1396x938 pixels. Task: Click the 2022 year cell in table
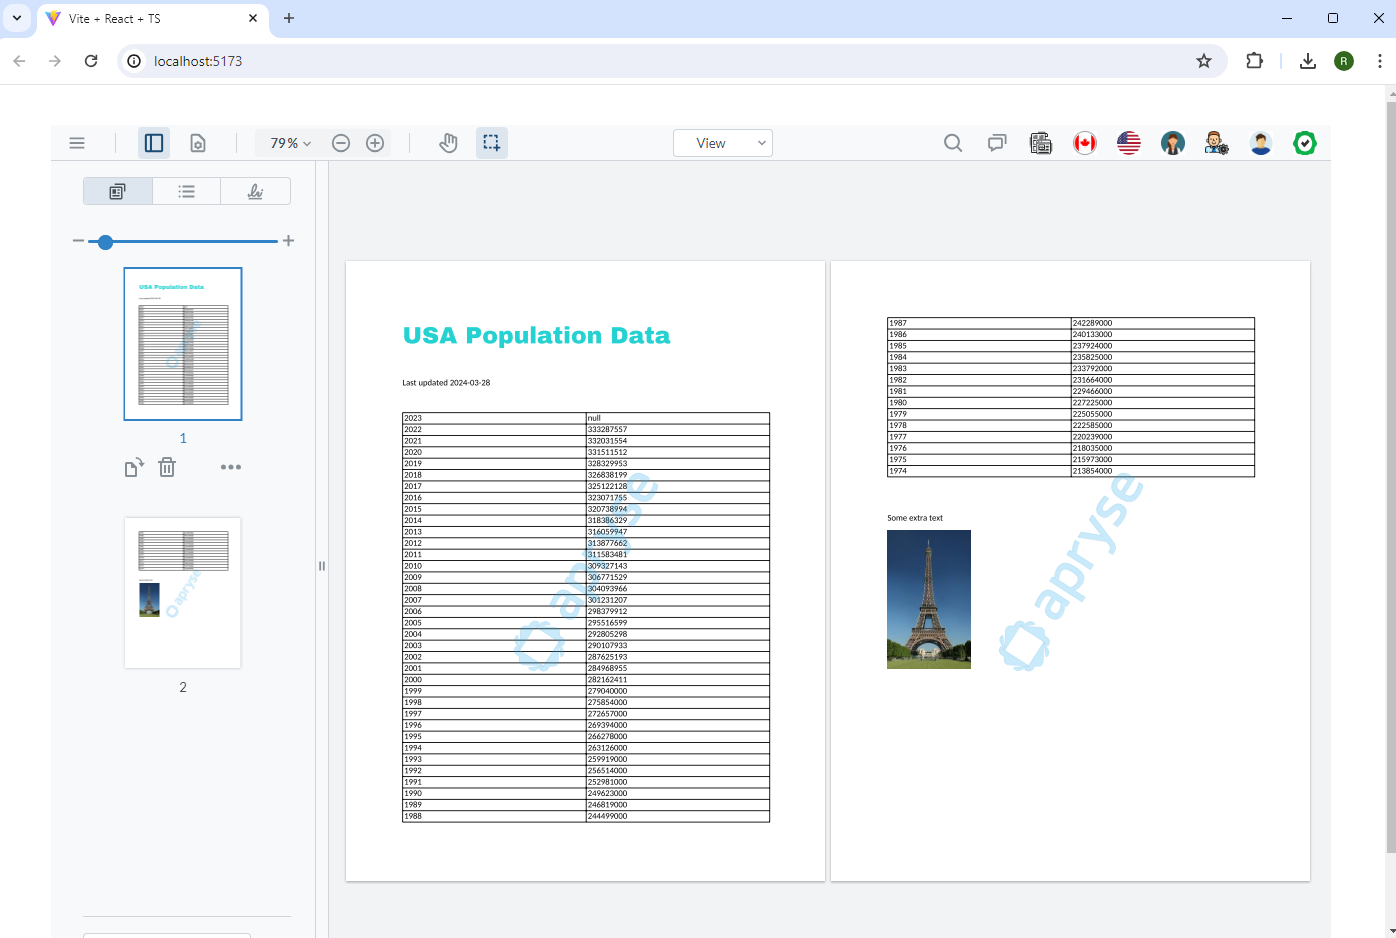click(494, 429)
